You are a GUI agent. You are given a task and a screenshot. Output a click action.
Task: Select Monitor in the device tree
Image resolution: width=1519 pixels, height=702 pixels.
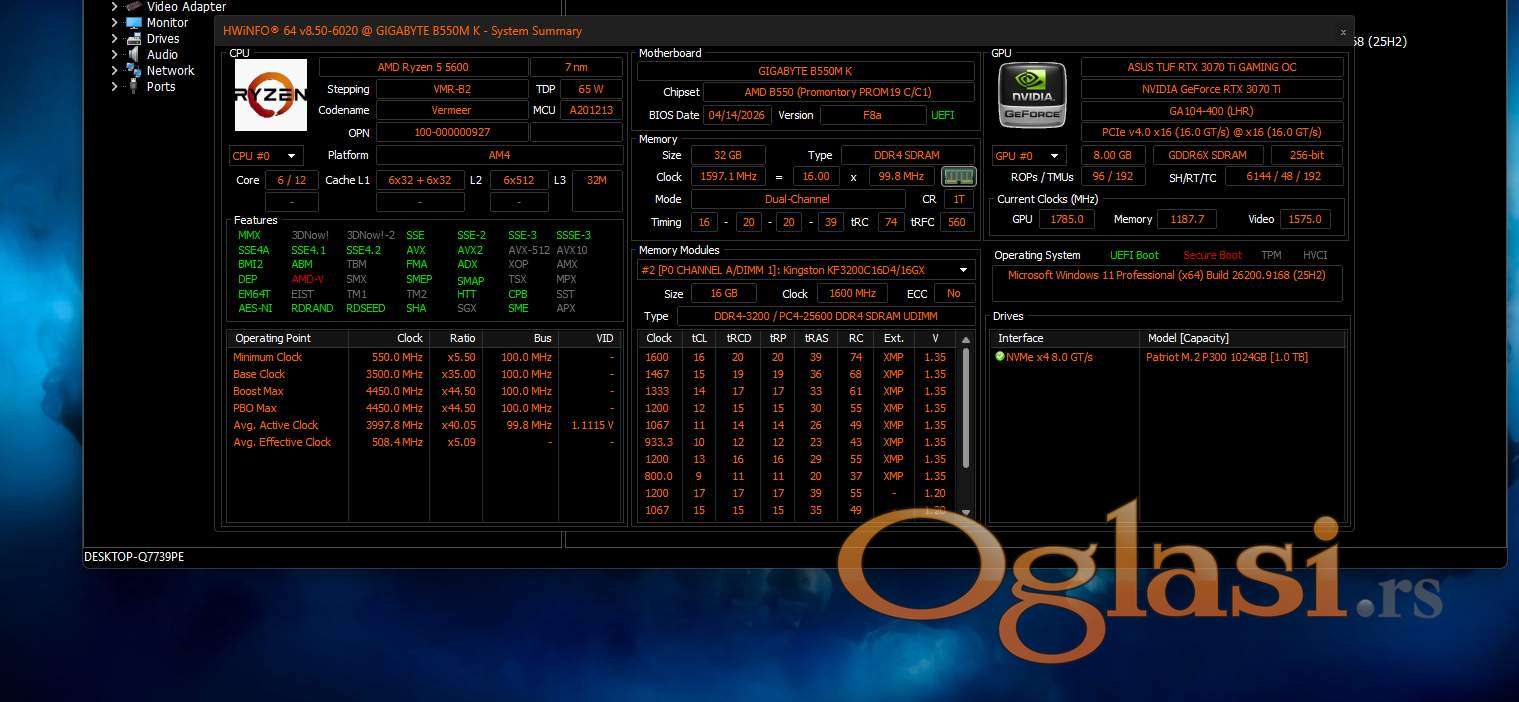click(167, 22)
